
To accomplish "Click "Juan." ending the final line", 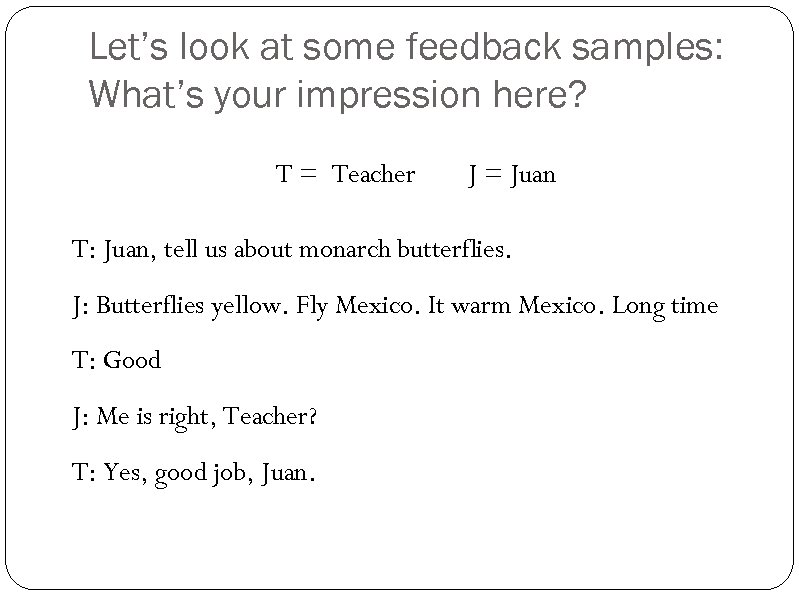I will point(288,471).
